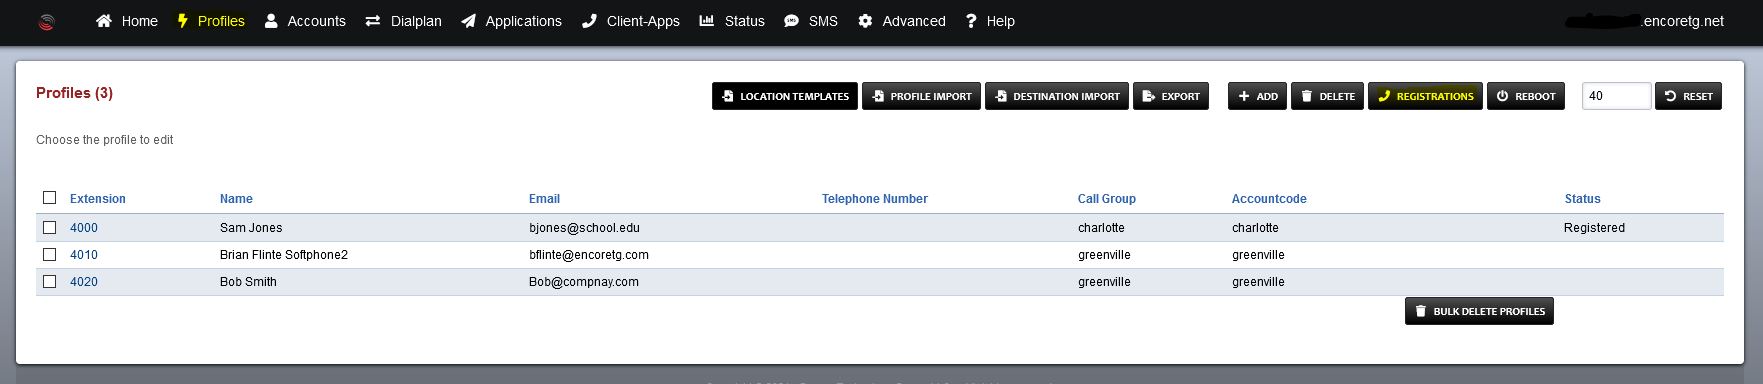Screen dimensions: 1763x384
Task: Click the search field containing 40
Action: (1616, 96)
